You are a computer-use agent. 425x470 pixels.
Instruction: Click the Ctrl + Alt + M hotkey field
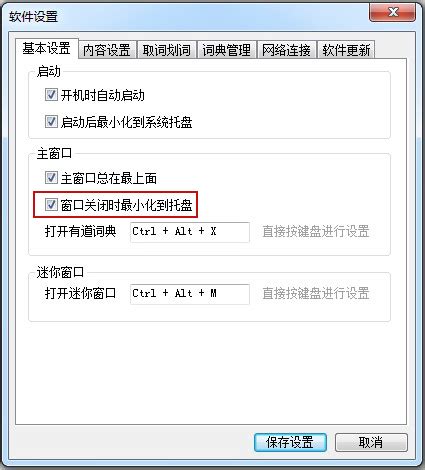pyautogui.click(x=190, y=294)
